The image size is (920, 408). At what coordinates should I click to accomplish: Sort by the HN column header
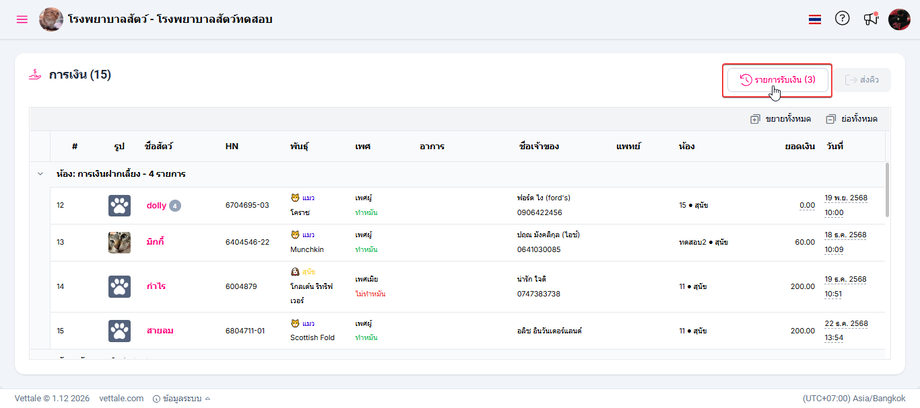232,147
